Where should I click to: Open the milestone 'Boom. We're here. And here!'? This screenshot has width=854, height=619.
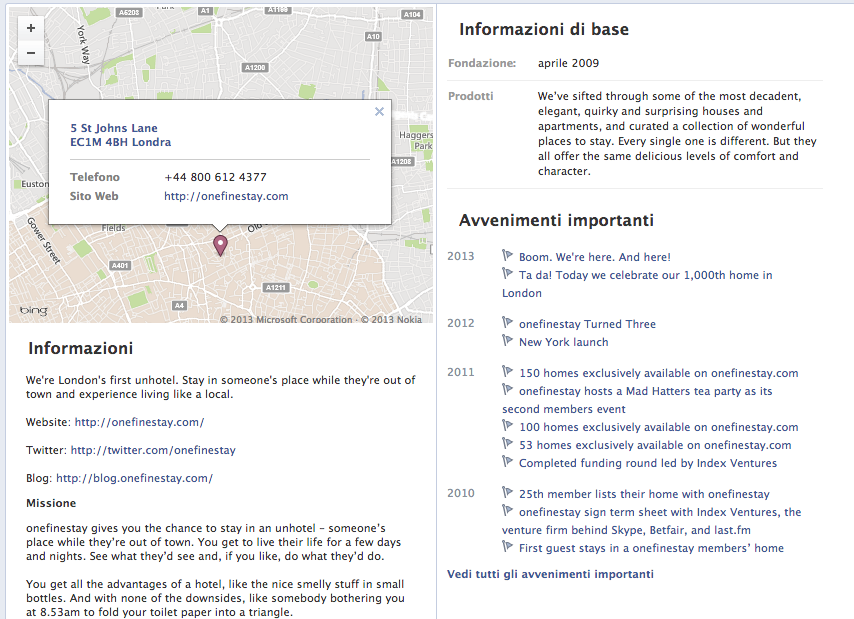click(x=595, y=257)
